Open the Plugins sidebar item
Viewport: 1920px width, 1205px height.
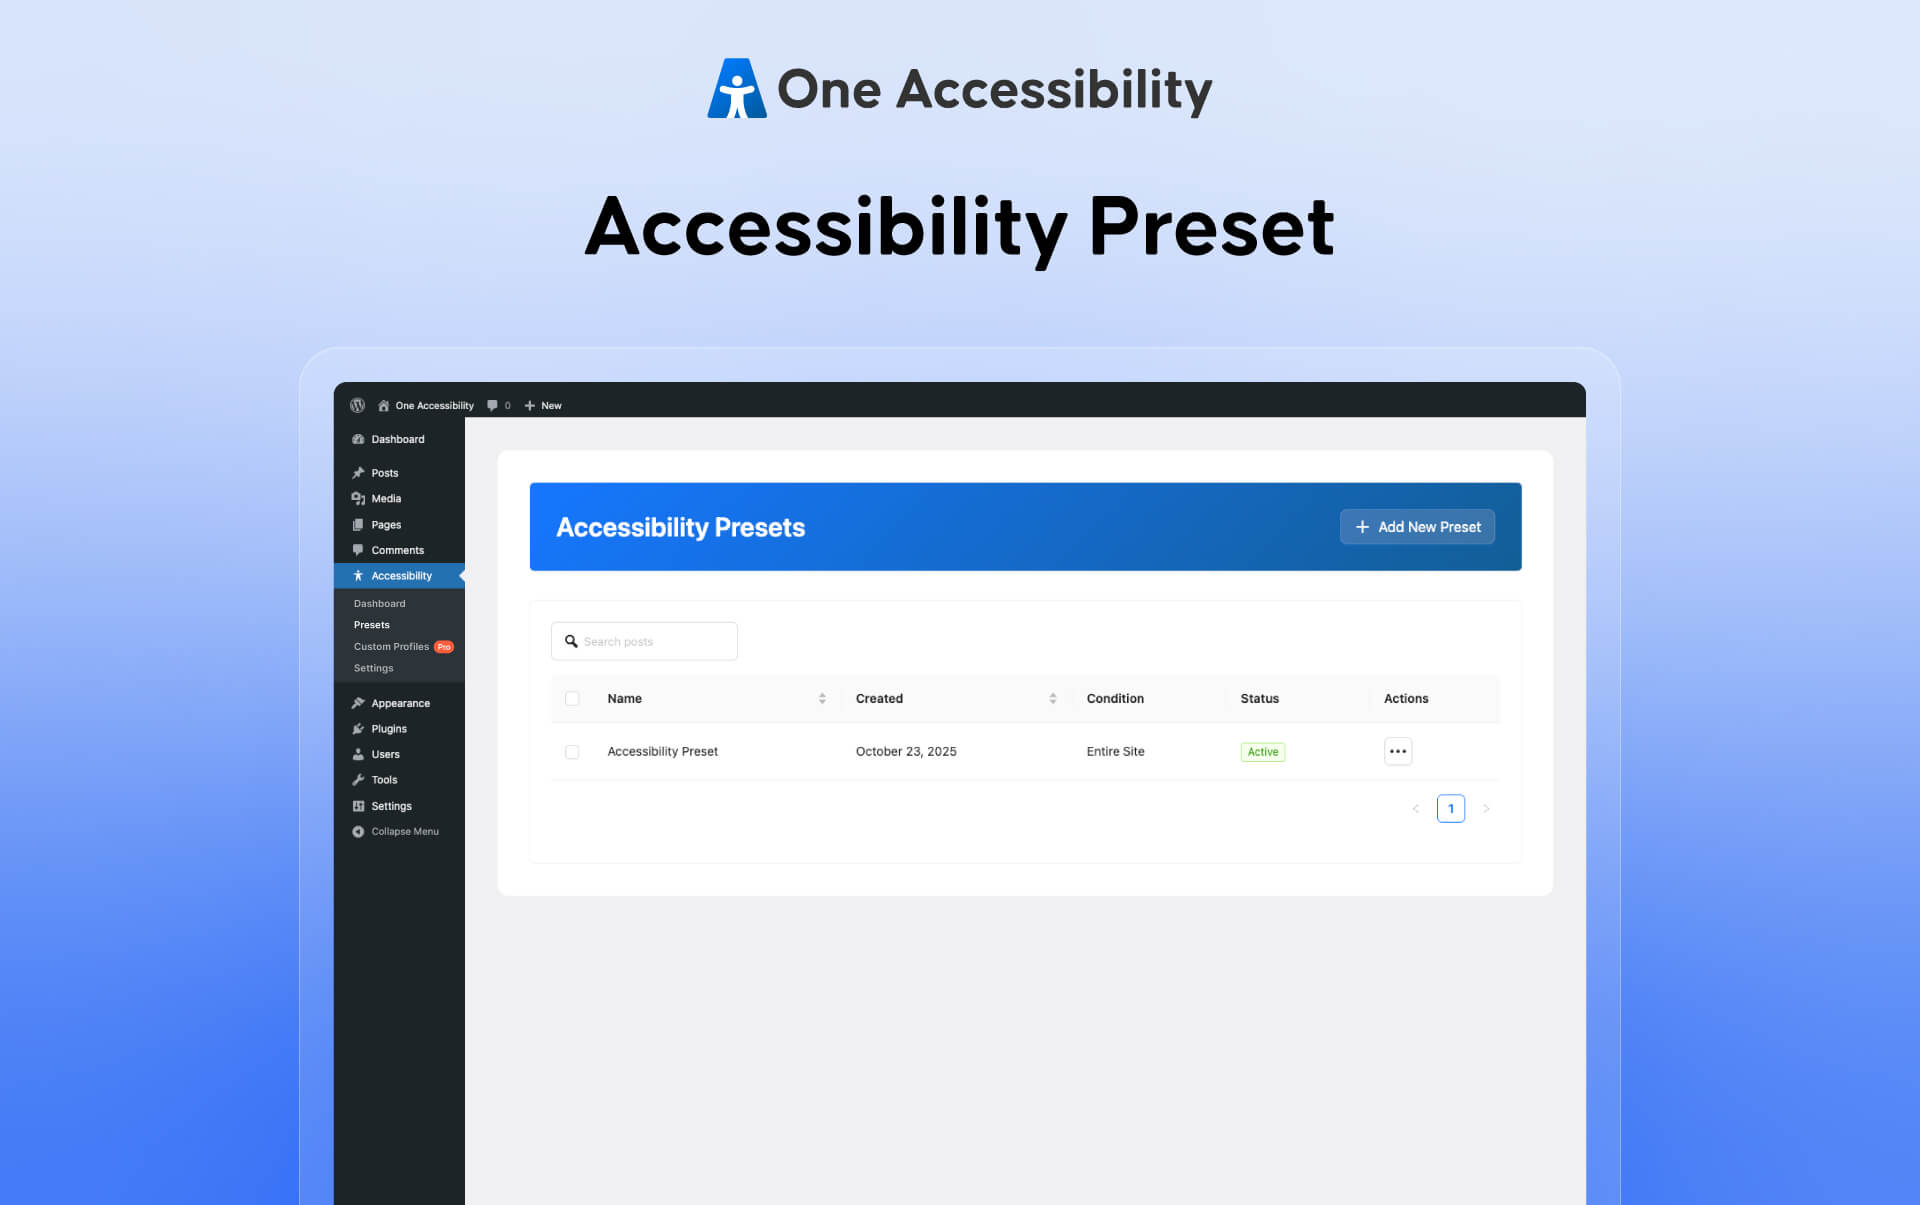click(389, 728)
